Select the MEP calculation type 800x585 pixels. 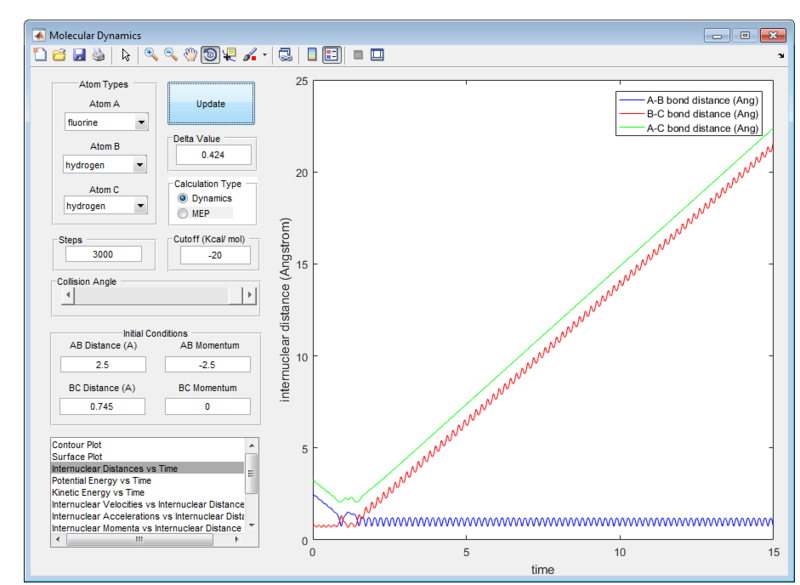(193, 214)
